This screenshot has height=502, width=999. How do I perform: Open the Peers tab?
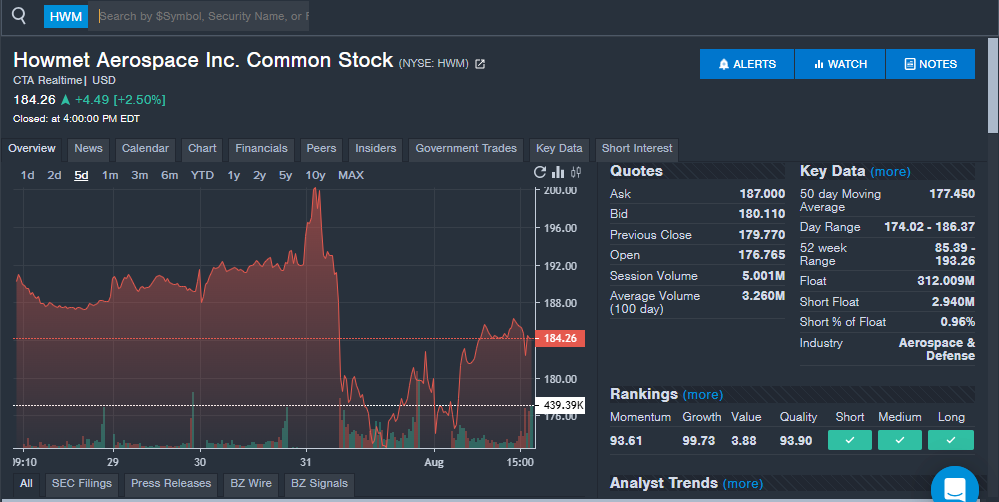(321, 148)
